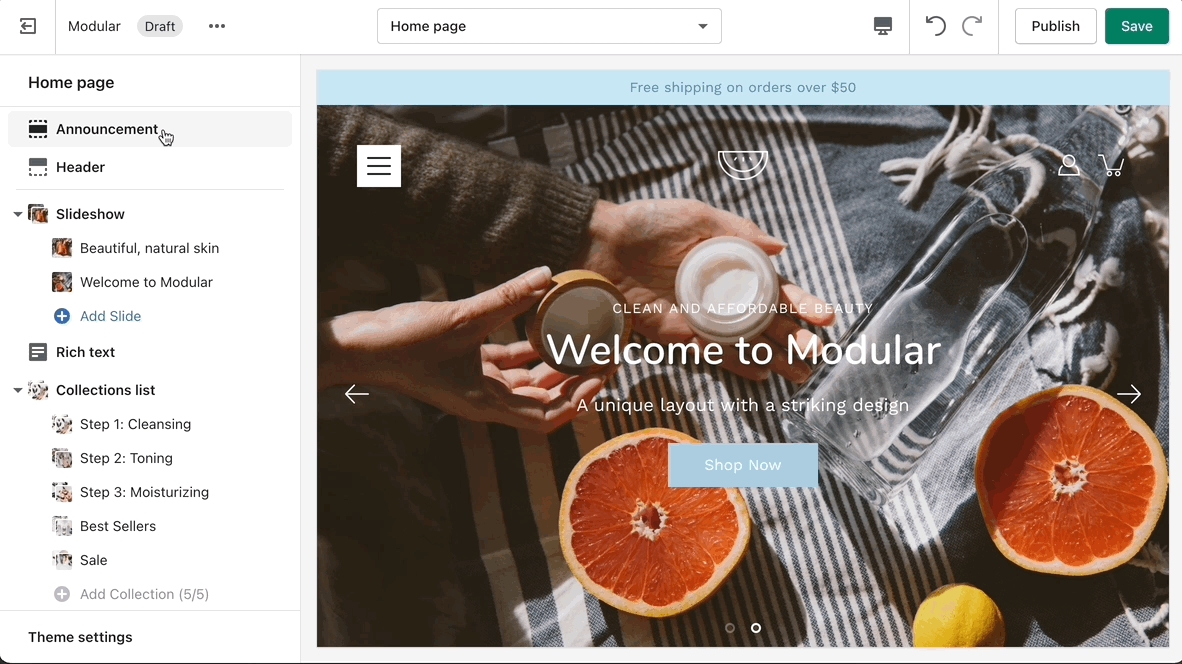Click the Add Slide link

click(110, 316)
